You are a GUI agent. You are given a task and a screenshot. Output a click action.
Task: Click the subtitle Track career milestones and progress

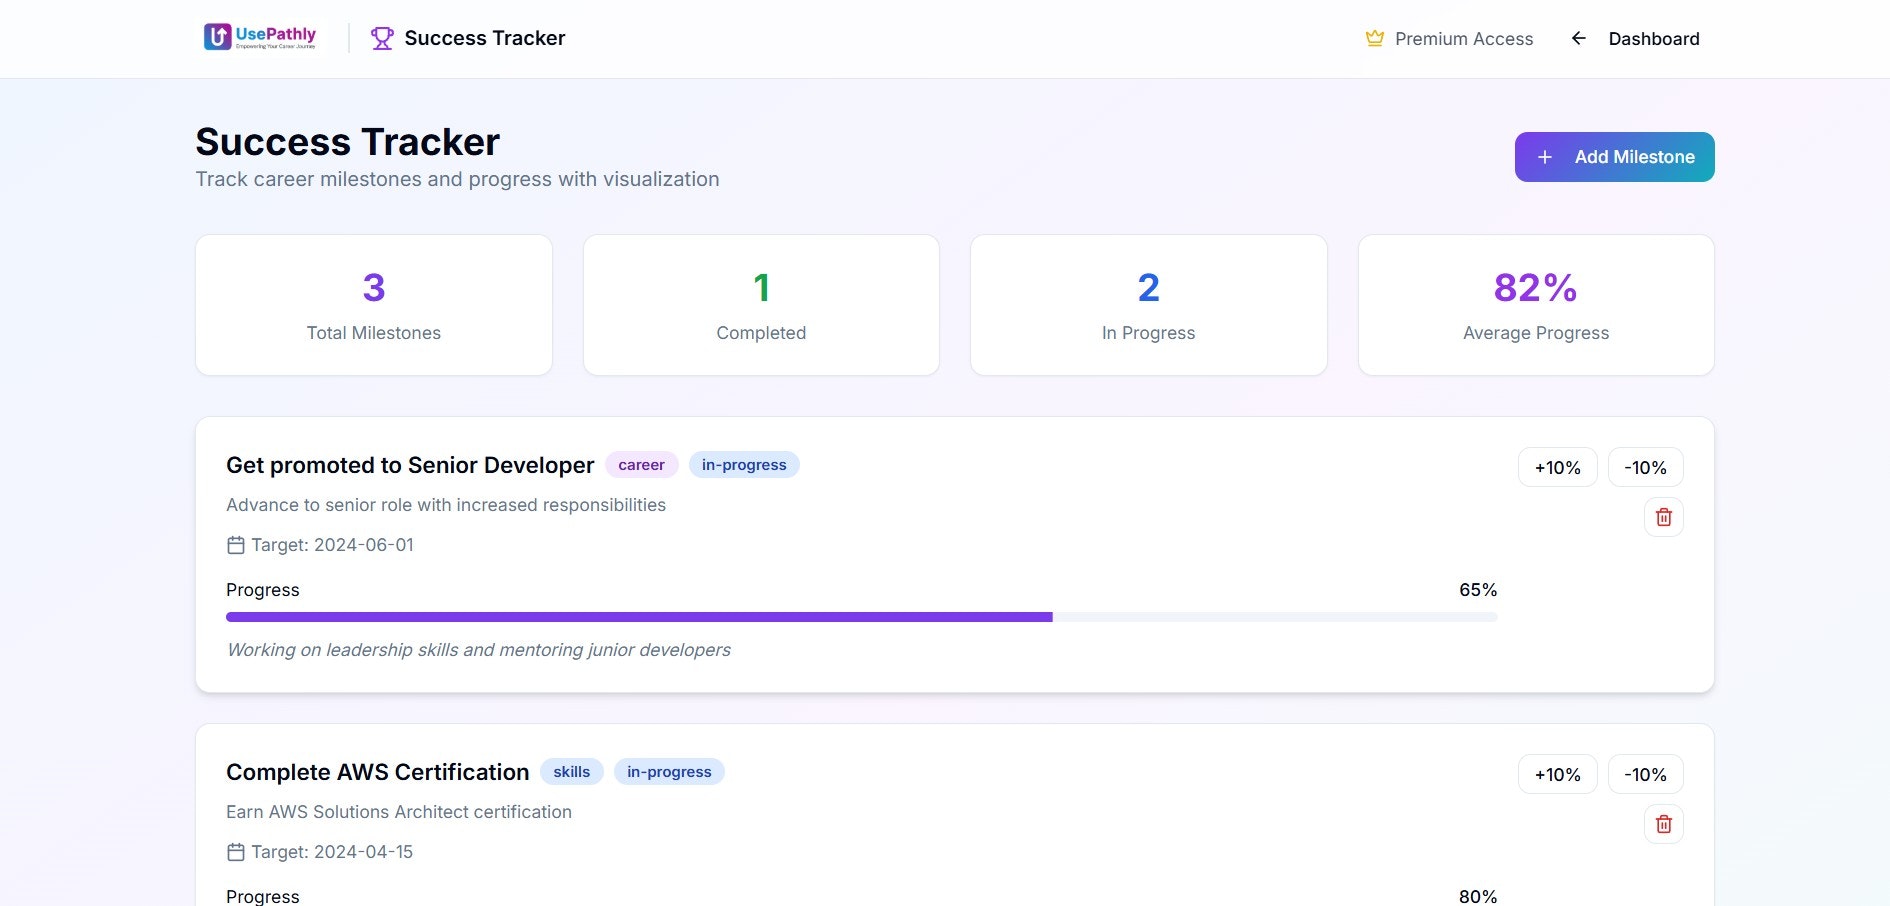pos(457,179)
